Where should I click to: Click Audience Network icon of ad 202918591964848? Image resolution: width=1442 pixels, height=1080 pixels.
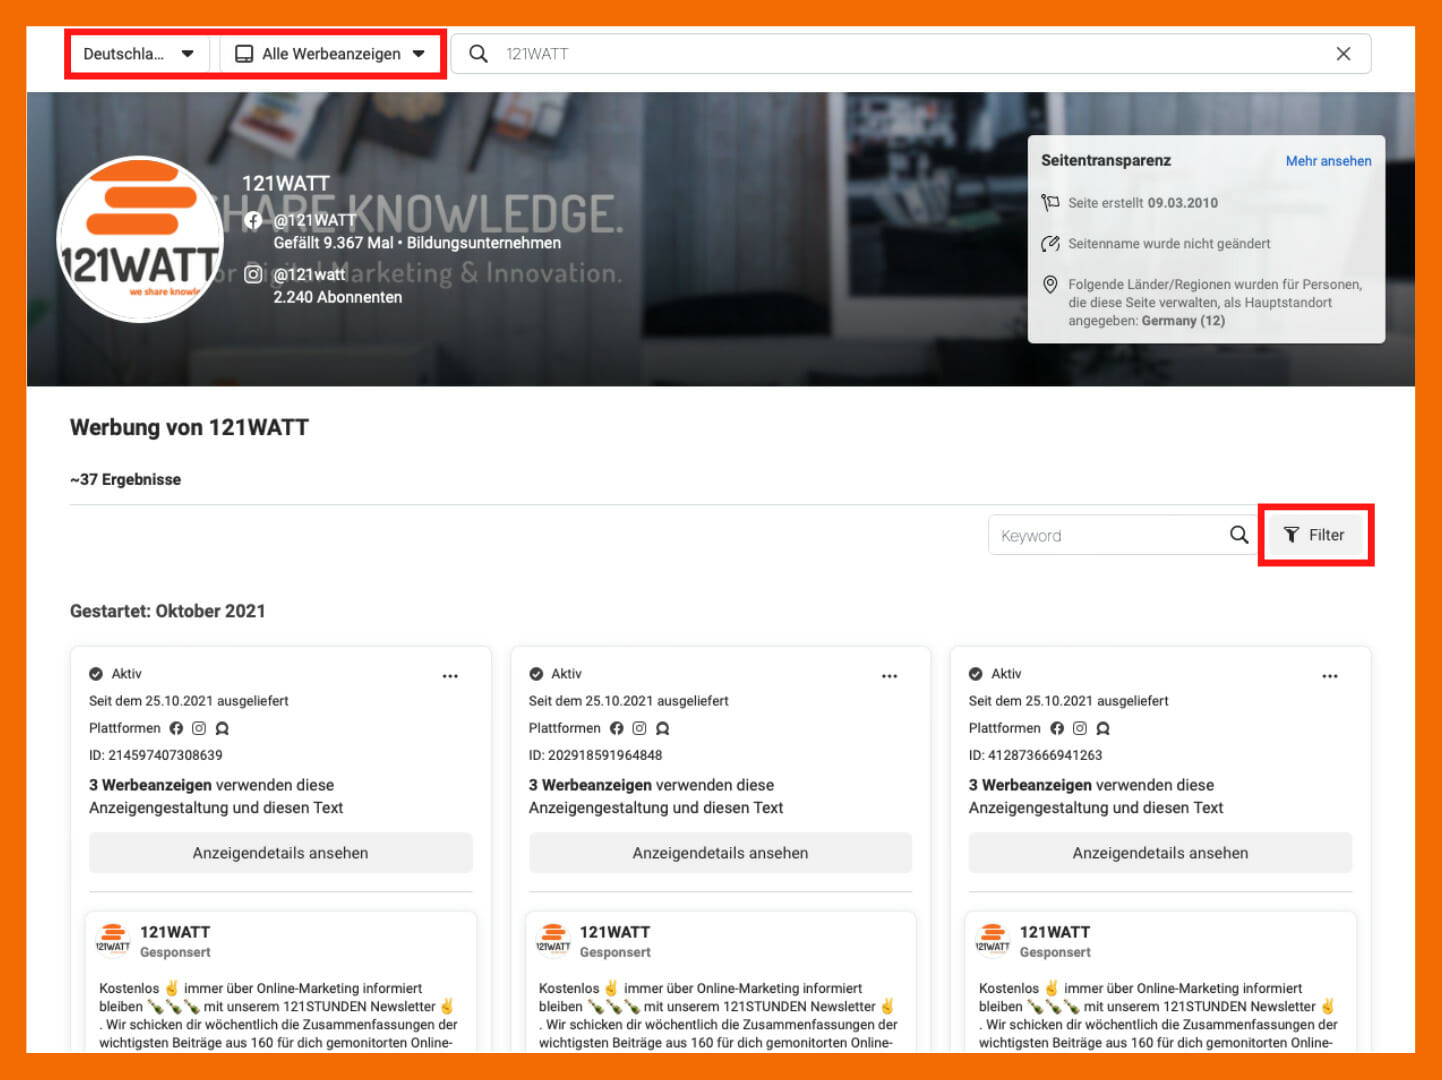tap(662, 728)
